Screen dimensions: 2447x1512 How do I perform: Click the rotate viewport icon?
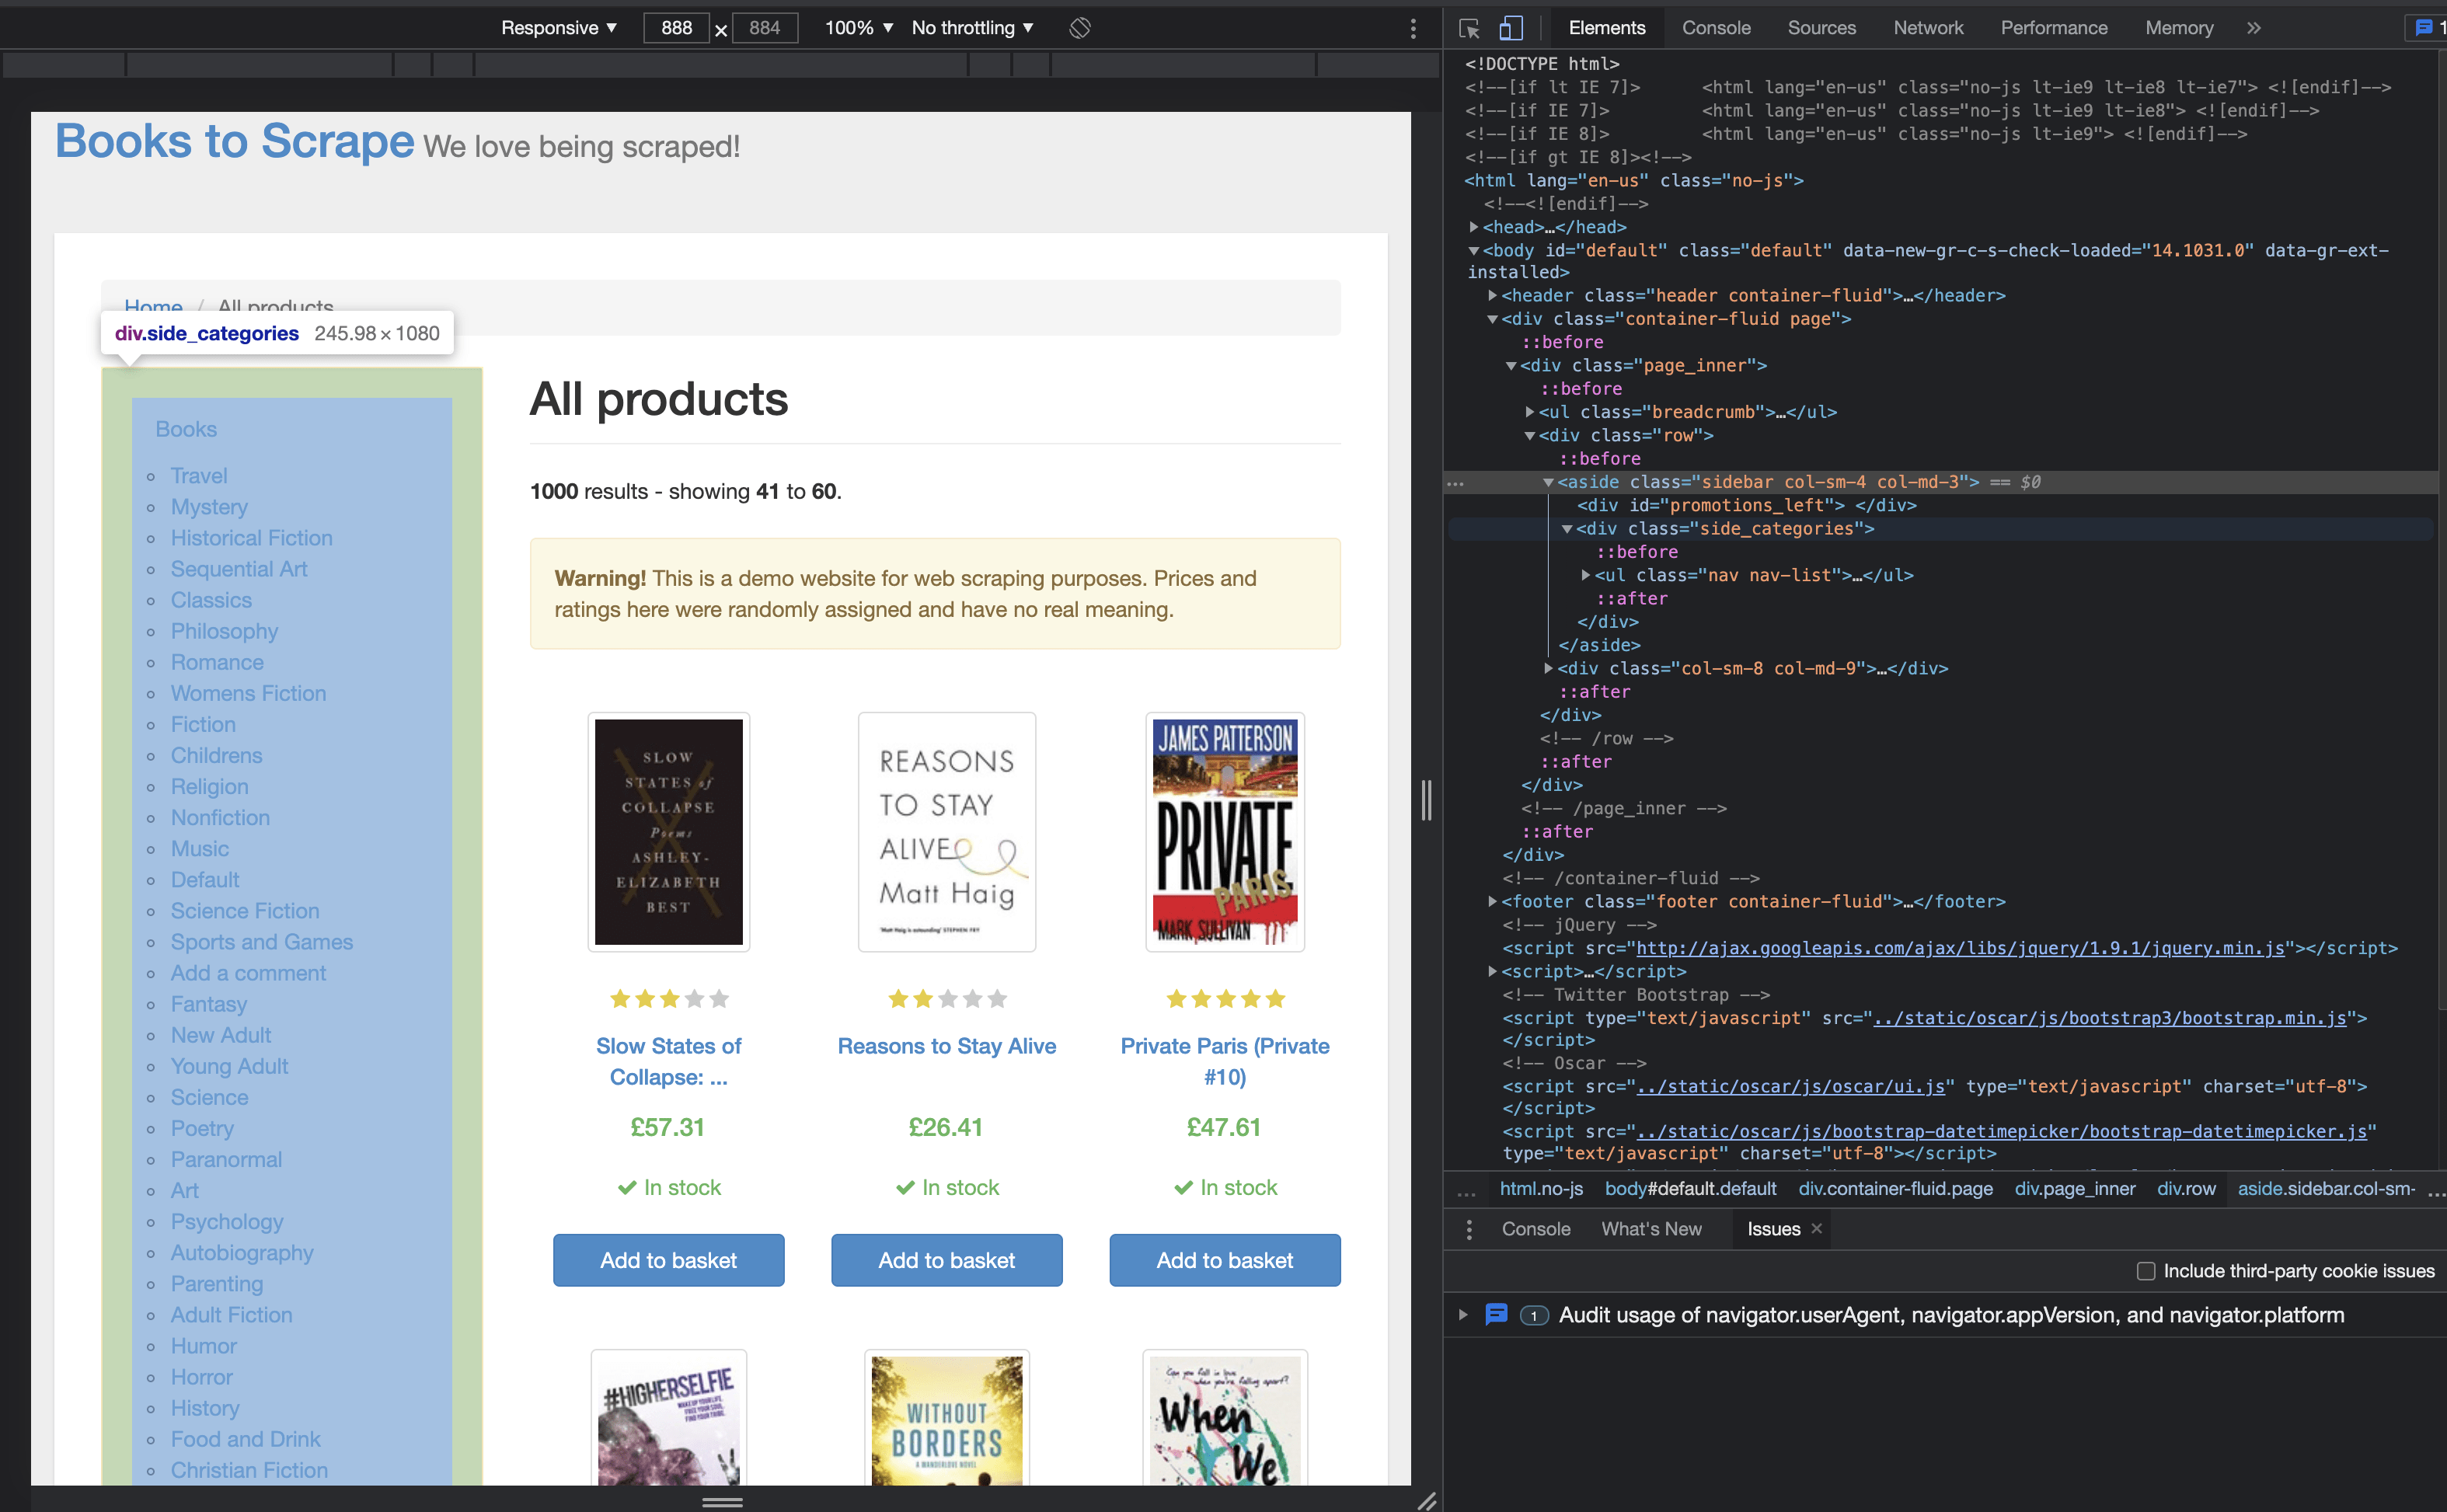click(x=1080, y=28)
